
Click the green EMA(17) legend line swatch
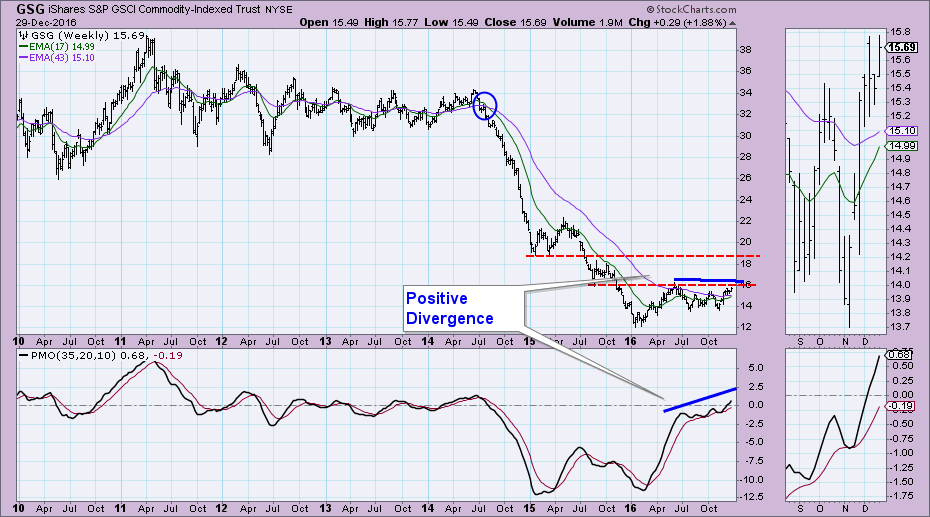click(x=24, y=47)
